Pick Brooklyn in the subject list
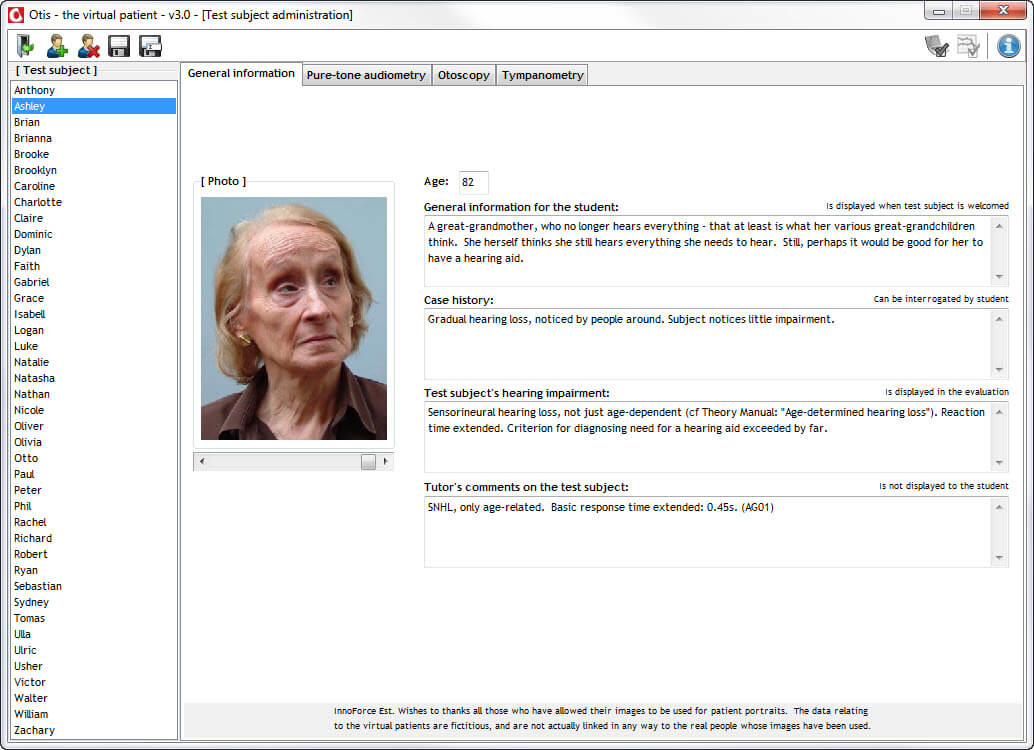Screen dimensions: 1034x750 (x=94, y=170)
